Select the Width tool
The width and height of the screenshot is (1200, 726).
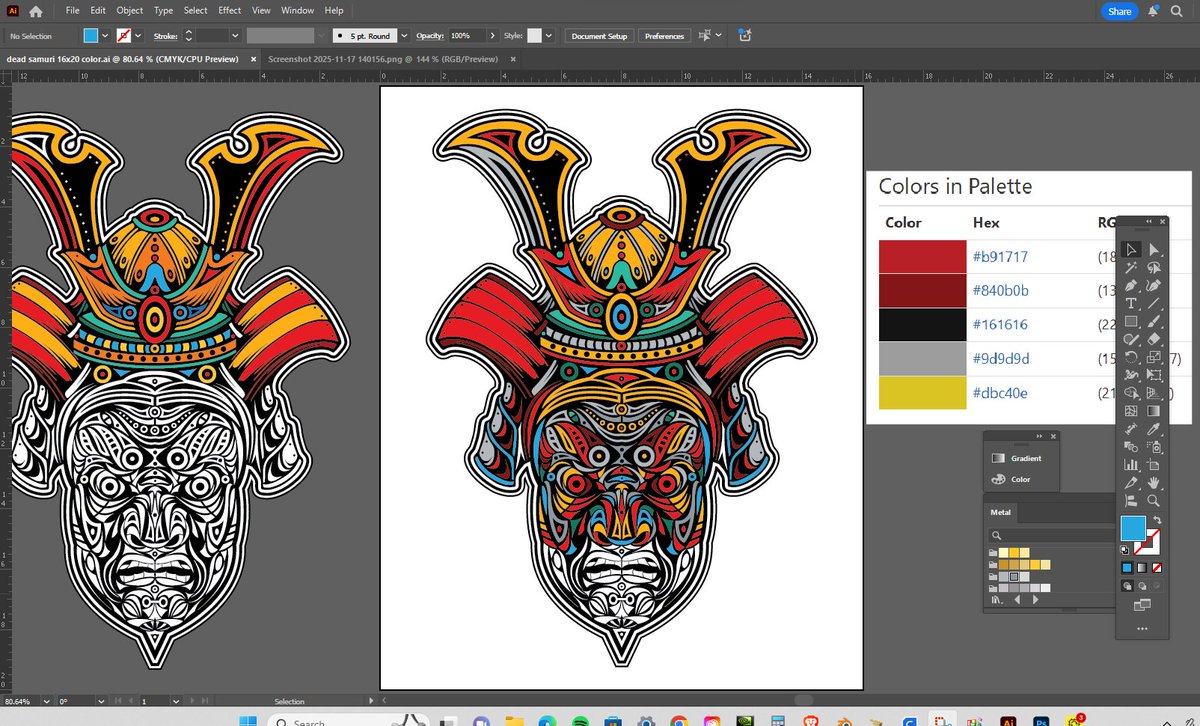click(1131, 375)
